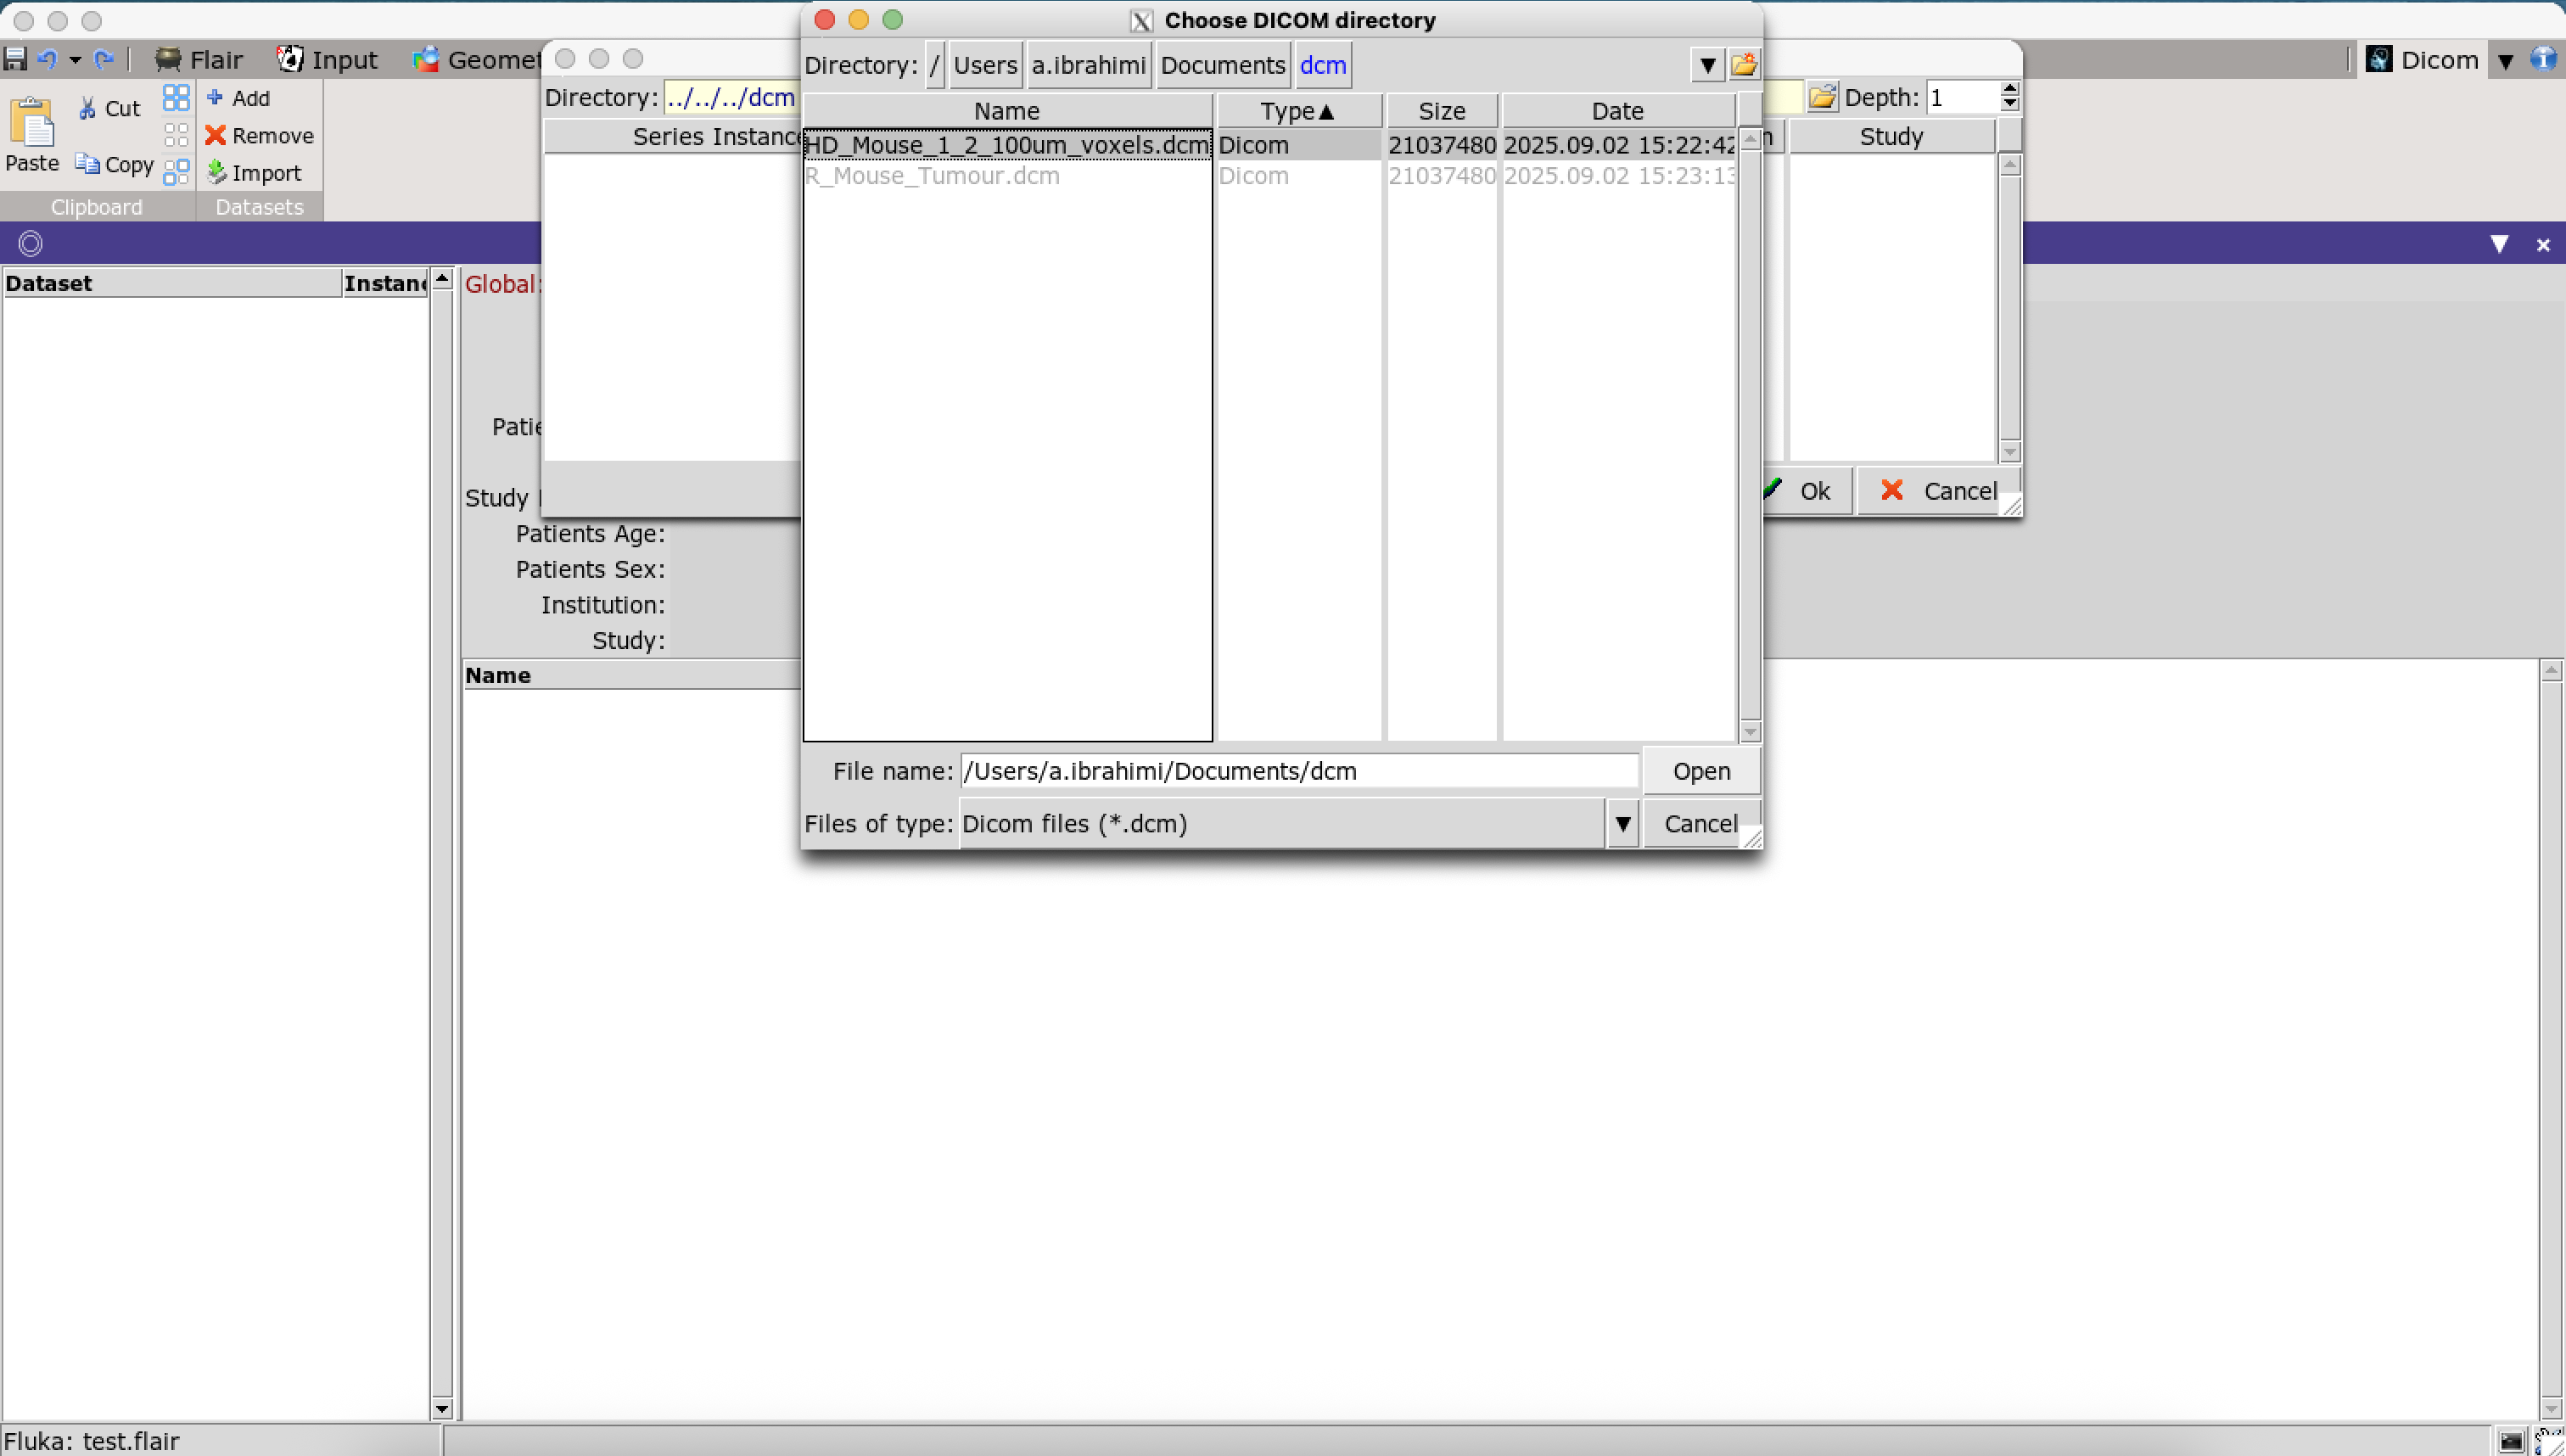2566x1456 pixels.
Task: Open the undo history dropdown arrow
Action: click(x=75, y=60)
